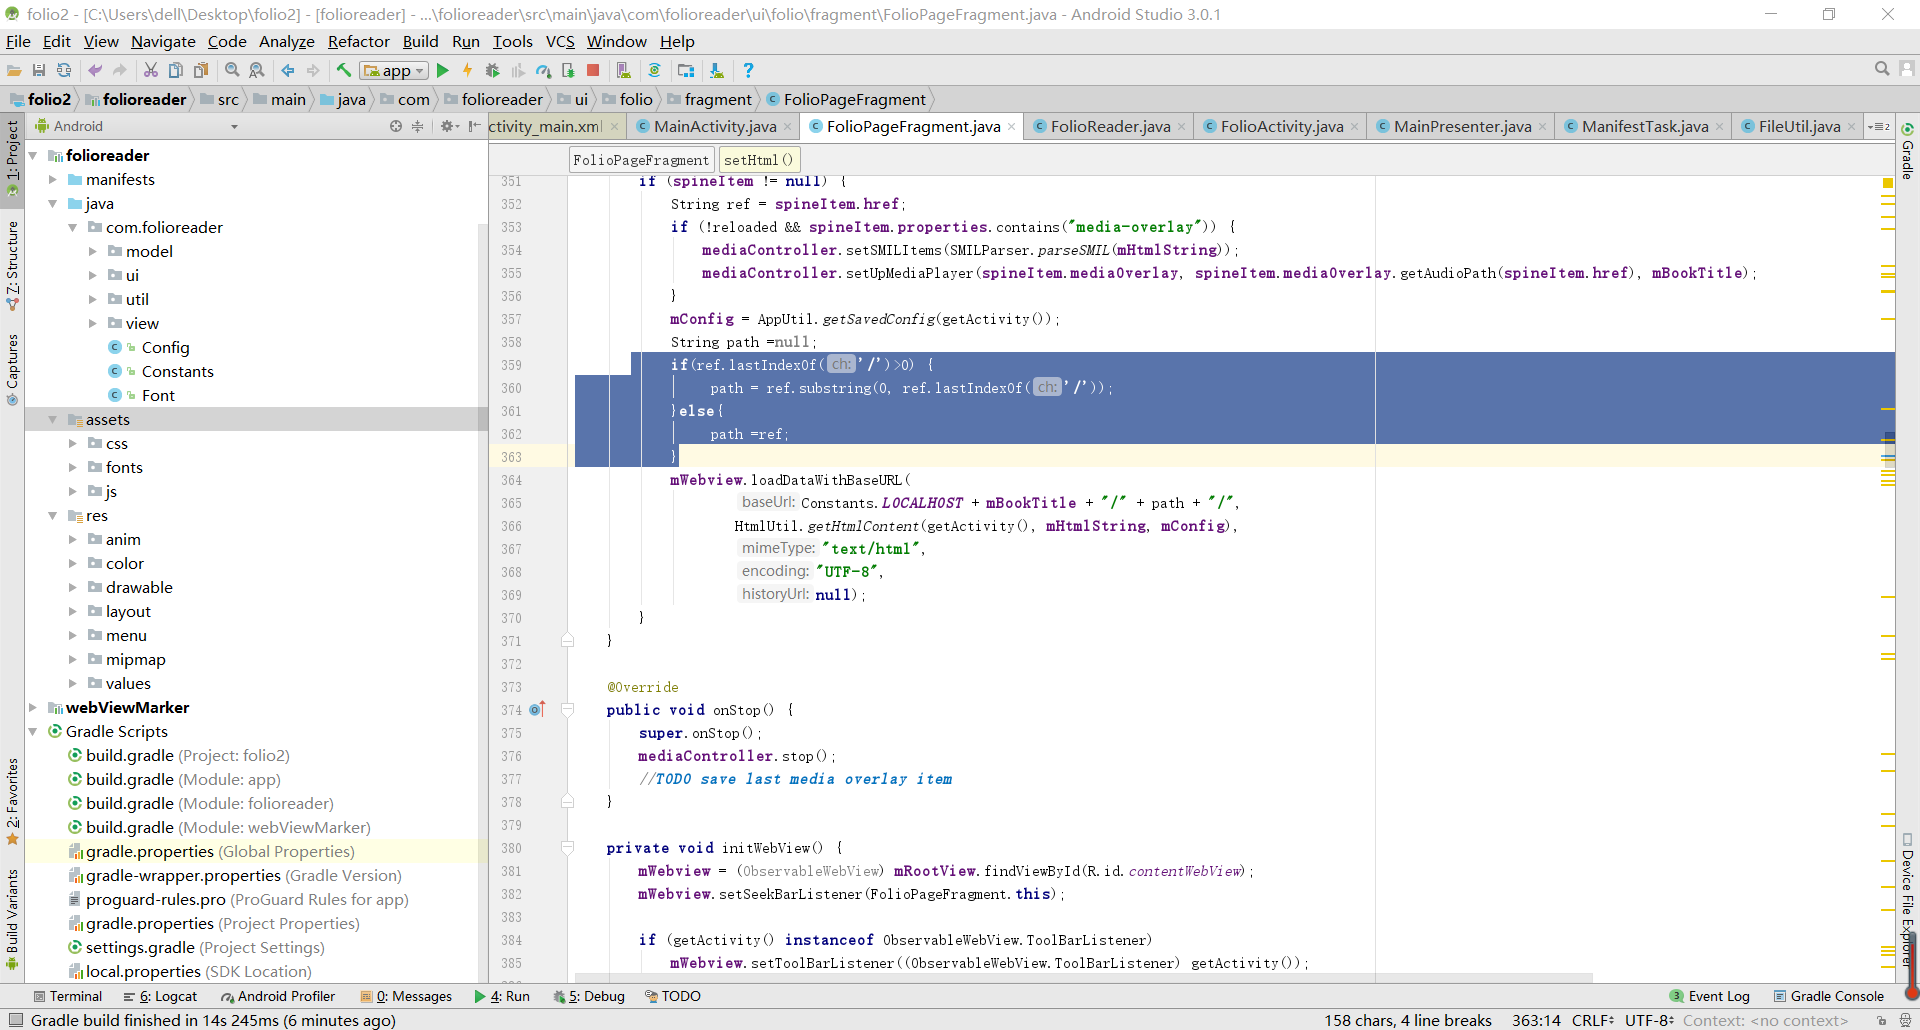Image resolution: width=1920 pixels, height=1030 pixels.
Task: Build the project using the hammer icon
Action: tap(343, 70)
